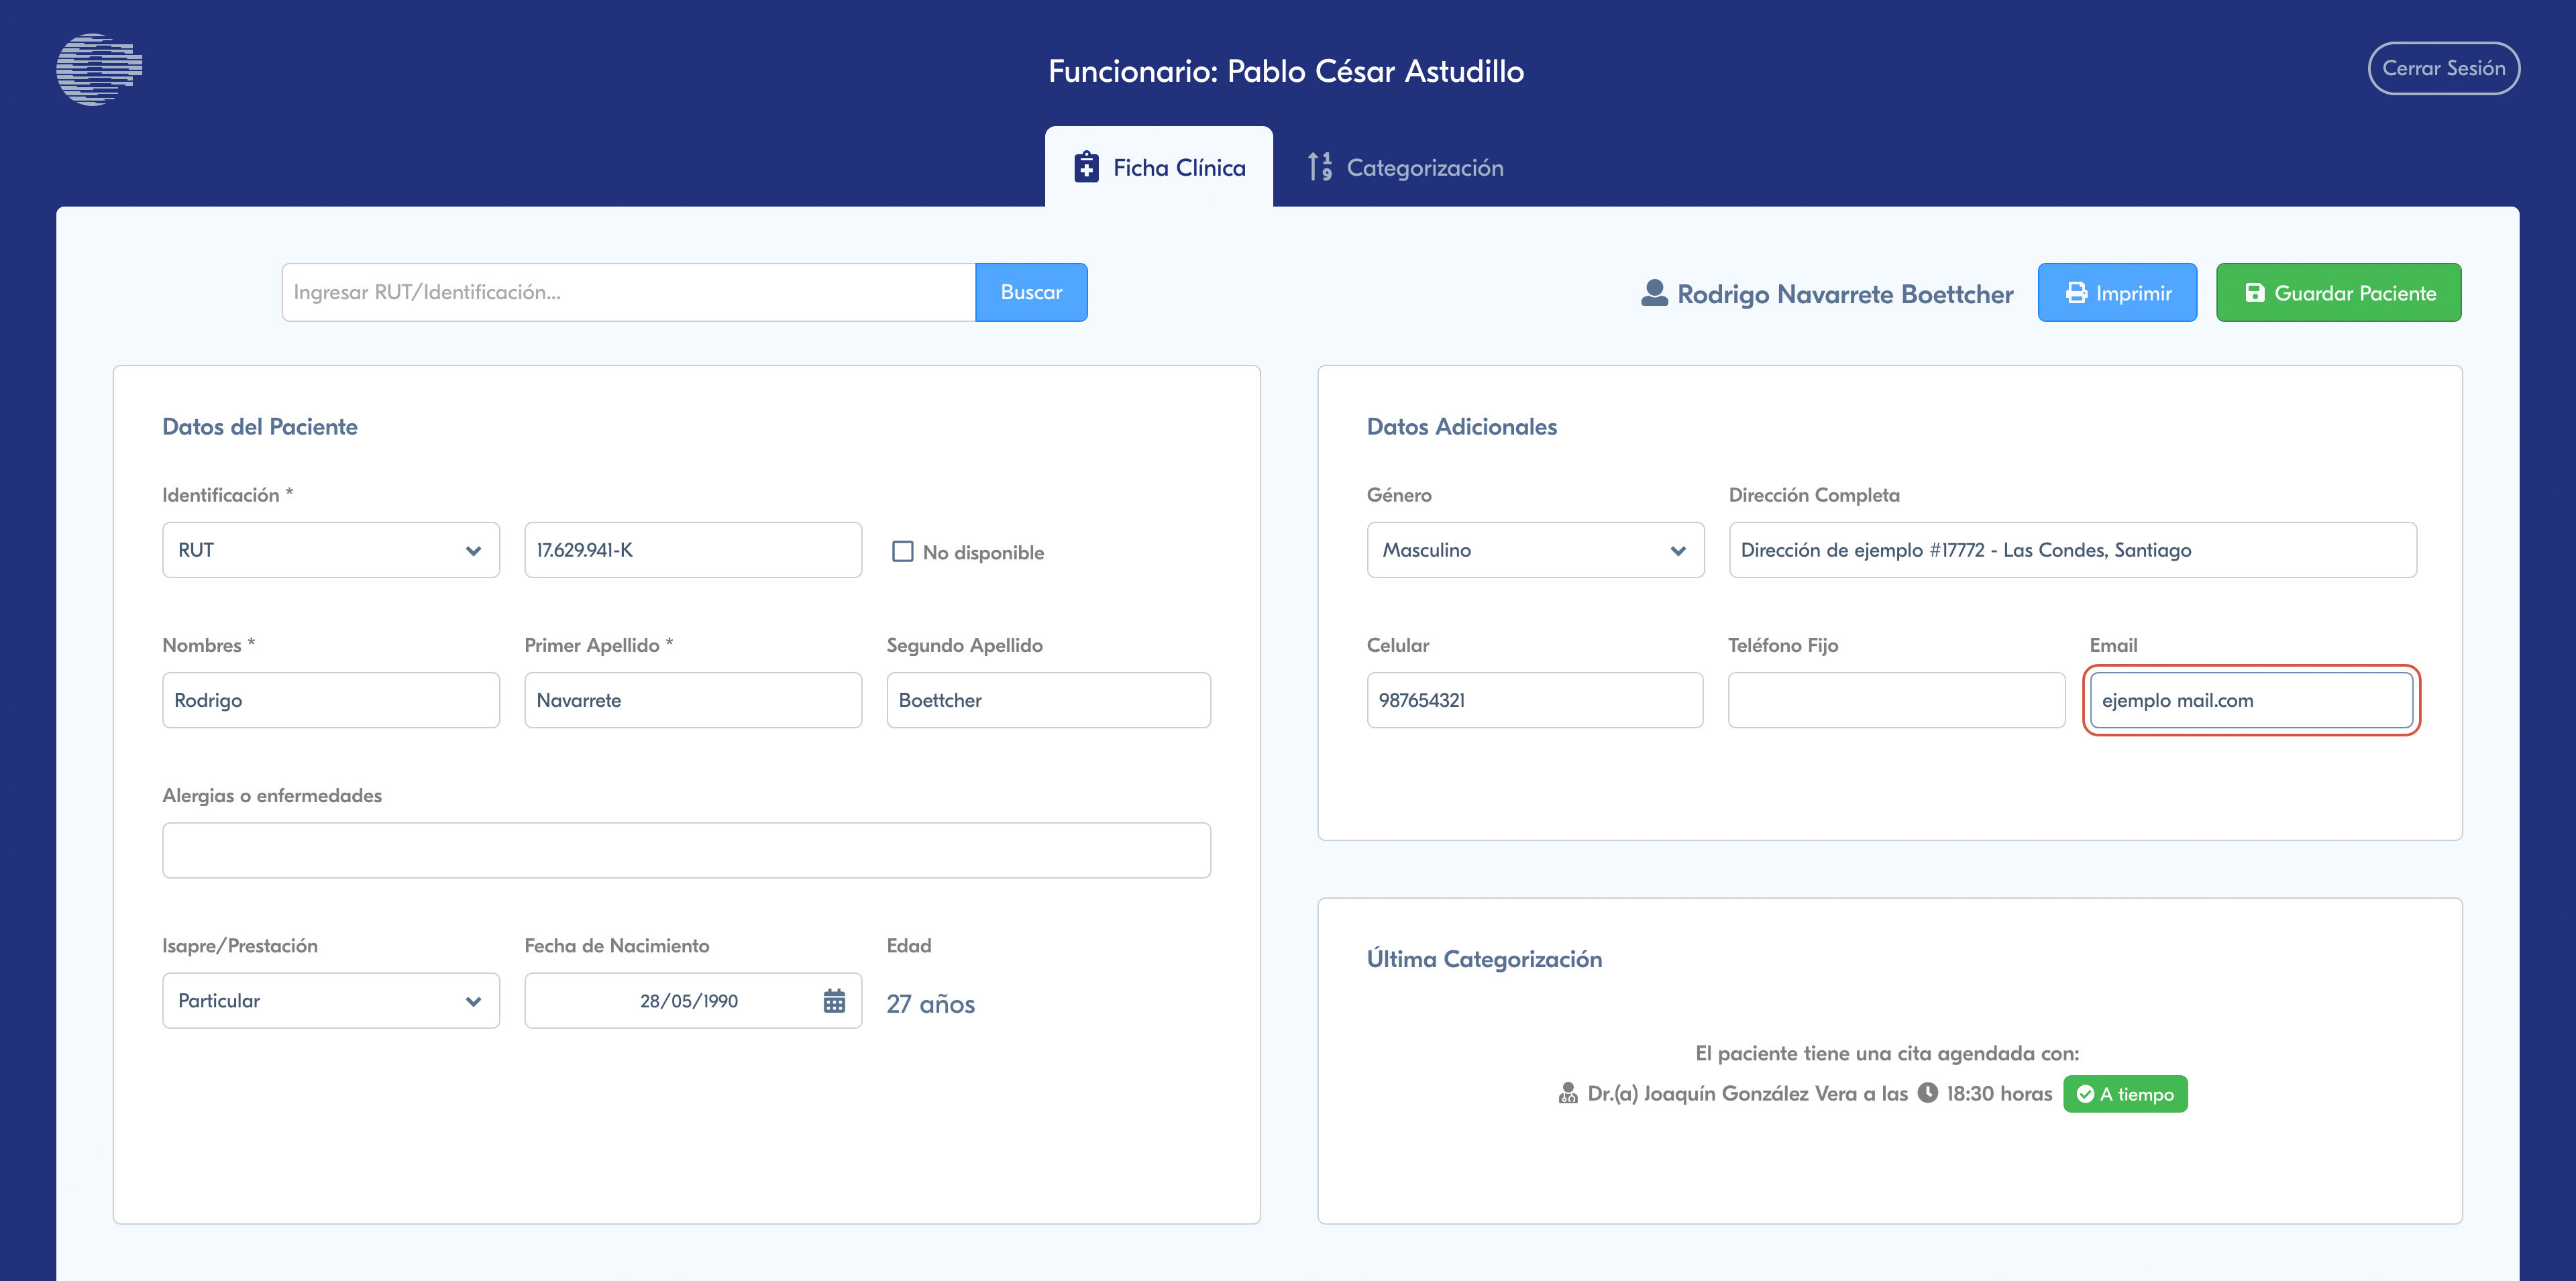2576x1281 pixels.
Task: Click the clock icon near 18:30 horas
Action: tap(1927, 1093)
